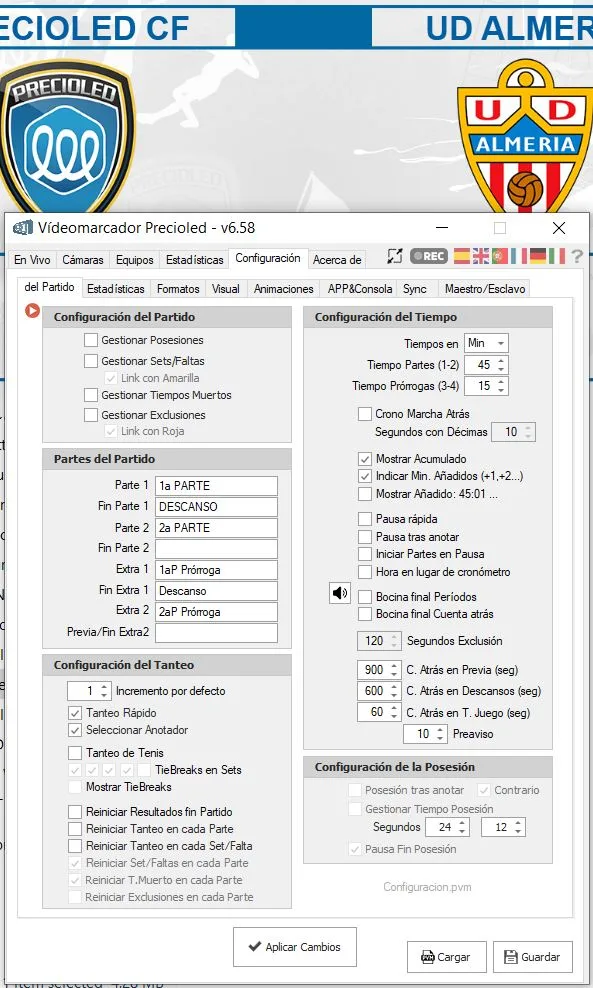Image resolution: width=593 pixels, height=988 pixels.
Task: Click the fullscreen expand arrows icon
Action: [x=394, y=255]
